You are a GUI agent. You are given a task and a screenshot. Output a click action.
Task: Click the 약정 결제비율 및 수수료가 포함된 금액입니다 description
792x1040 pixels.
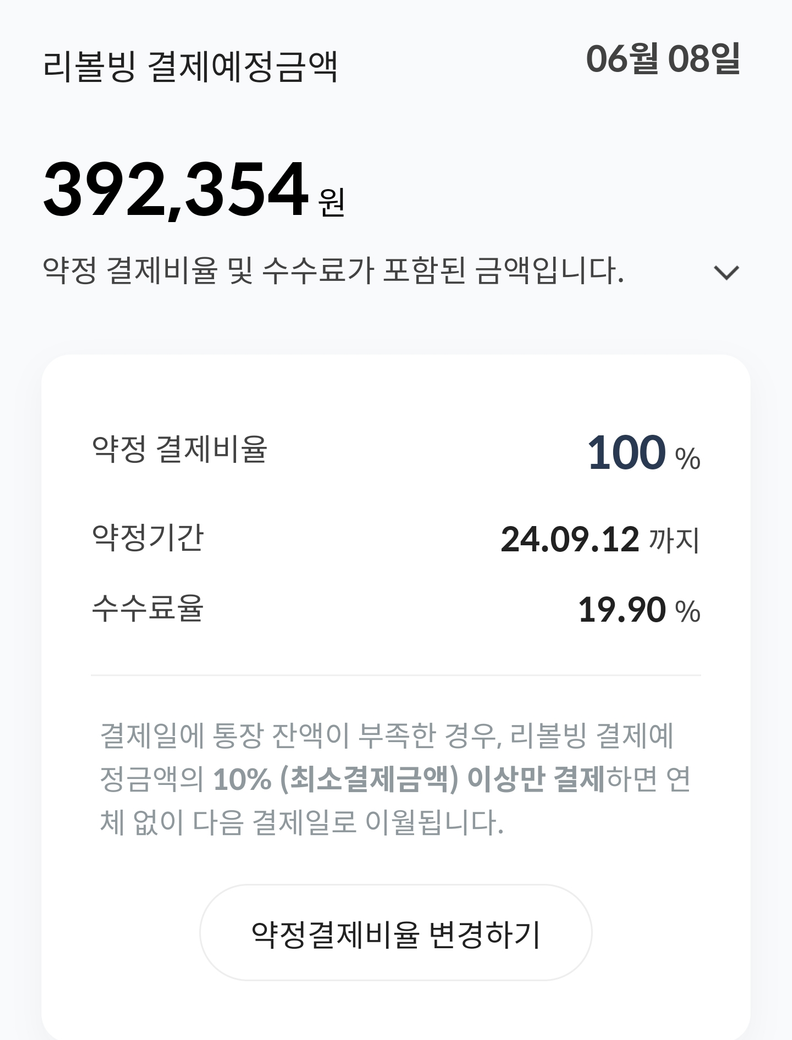pos(333,271)
